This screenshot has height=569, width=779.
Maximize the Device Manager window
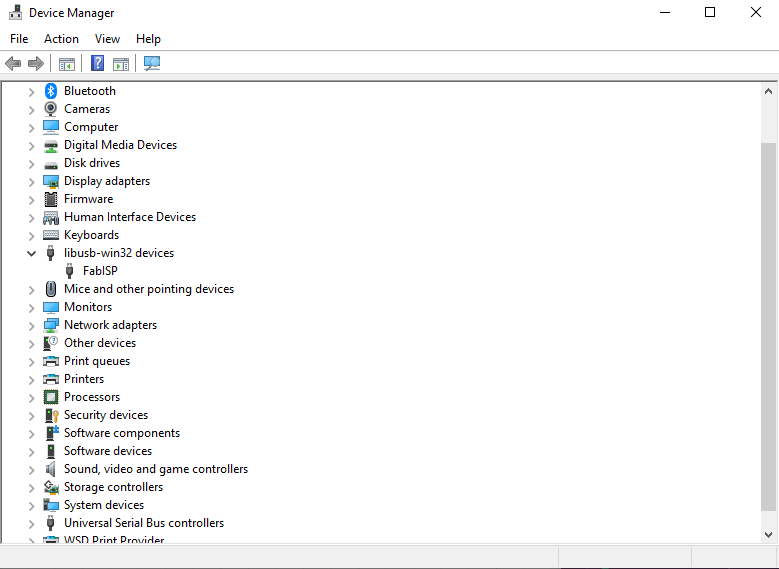710,12
